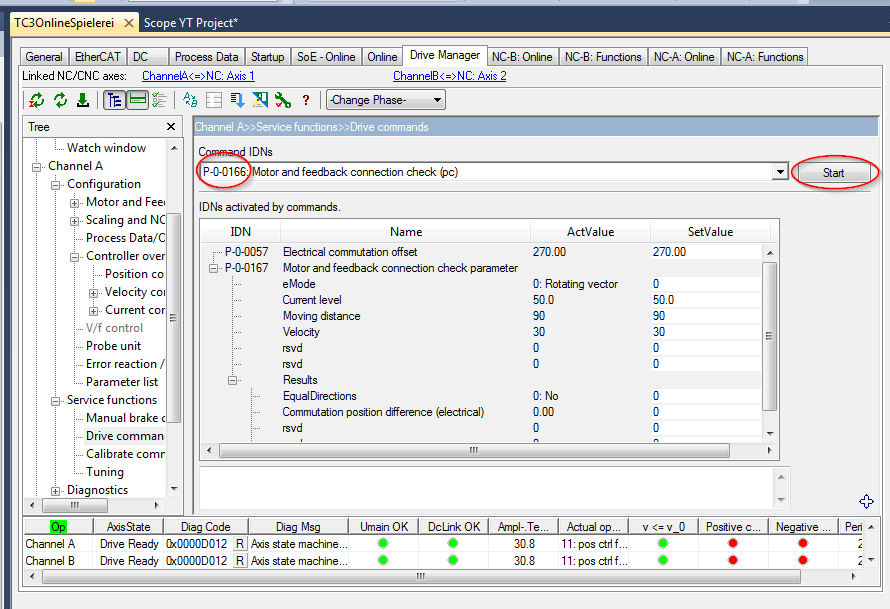
Task: Click the Channel A Positive red indicator
Action: click(733, 543)
